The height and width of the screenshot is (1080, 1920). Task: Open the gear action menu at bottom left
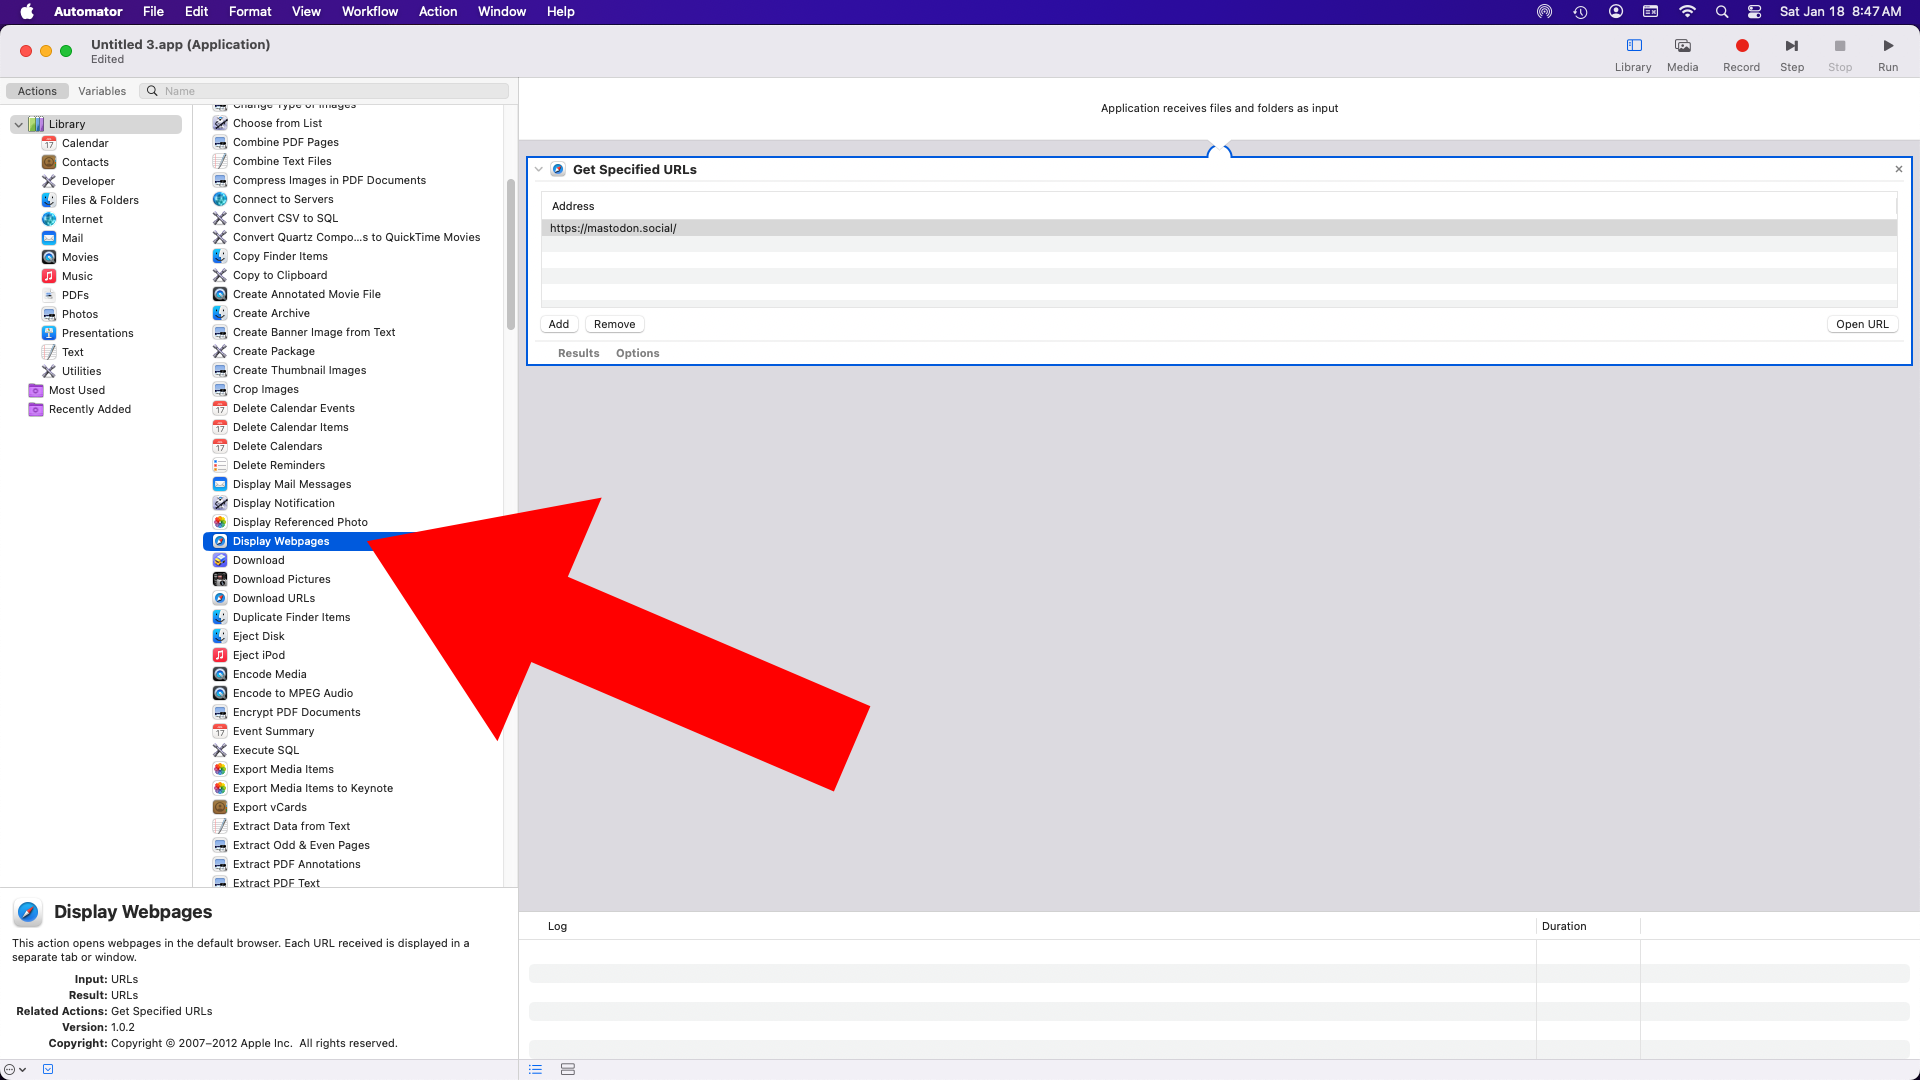[x=14, y=1069]
